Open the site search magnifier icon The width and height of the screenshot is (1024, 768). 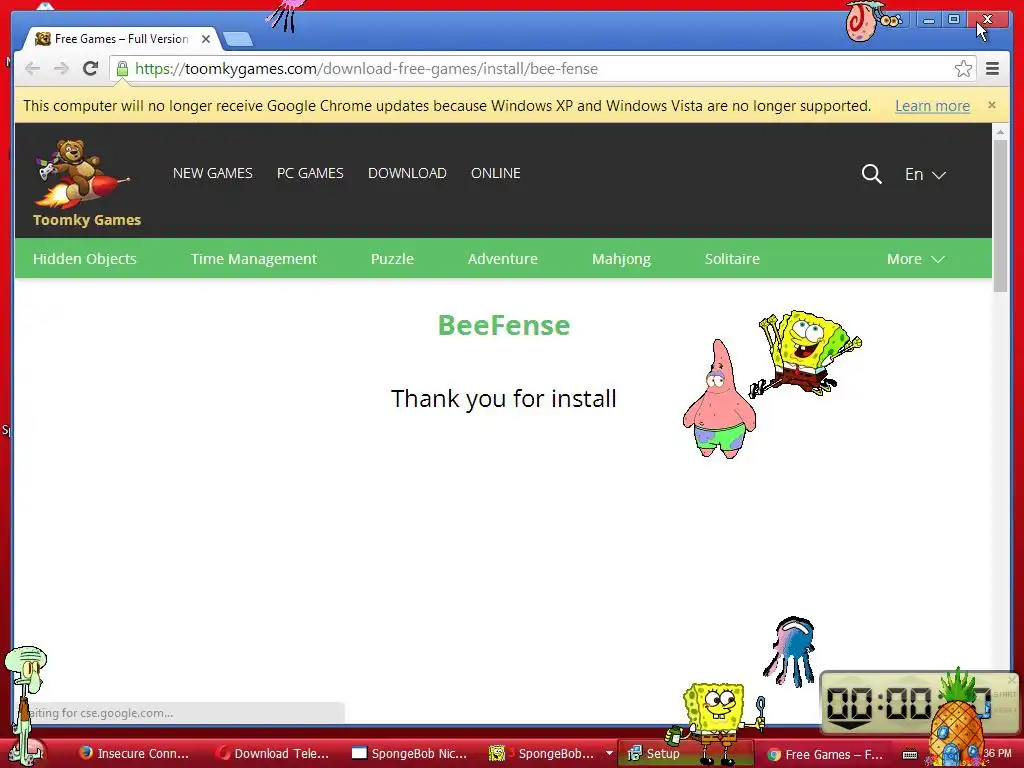871,174
